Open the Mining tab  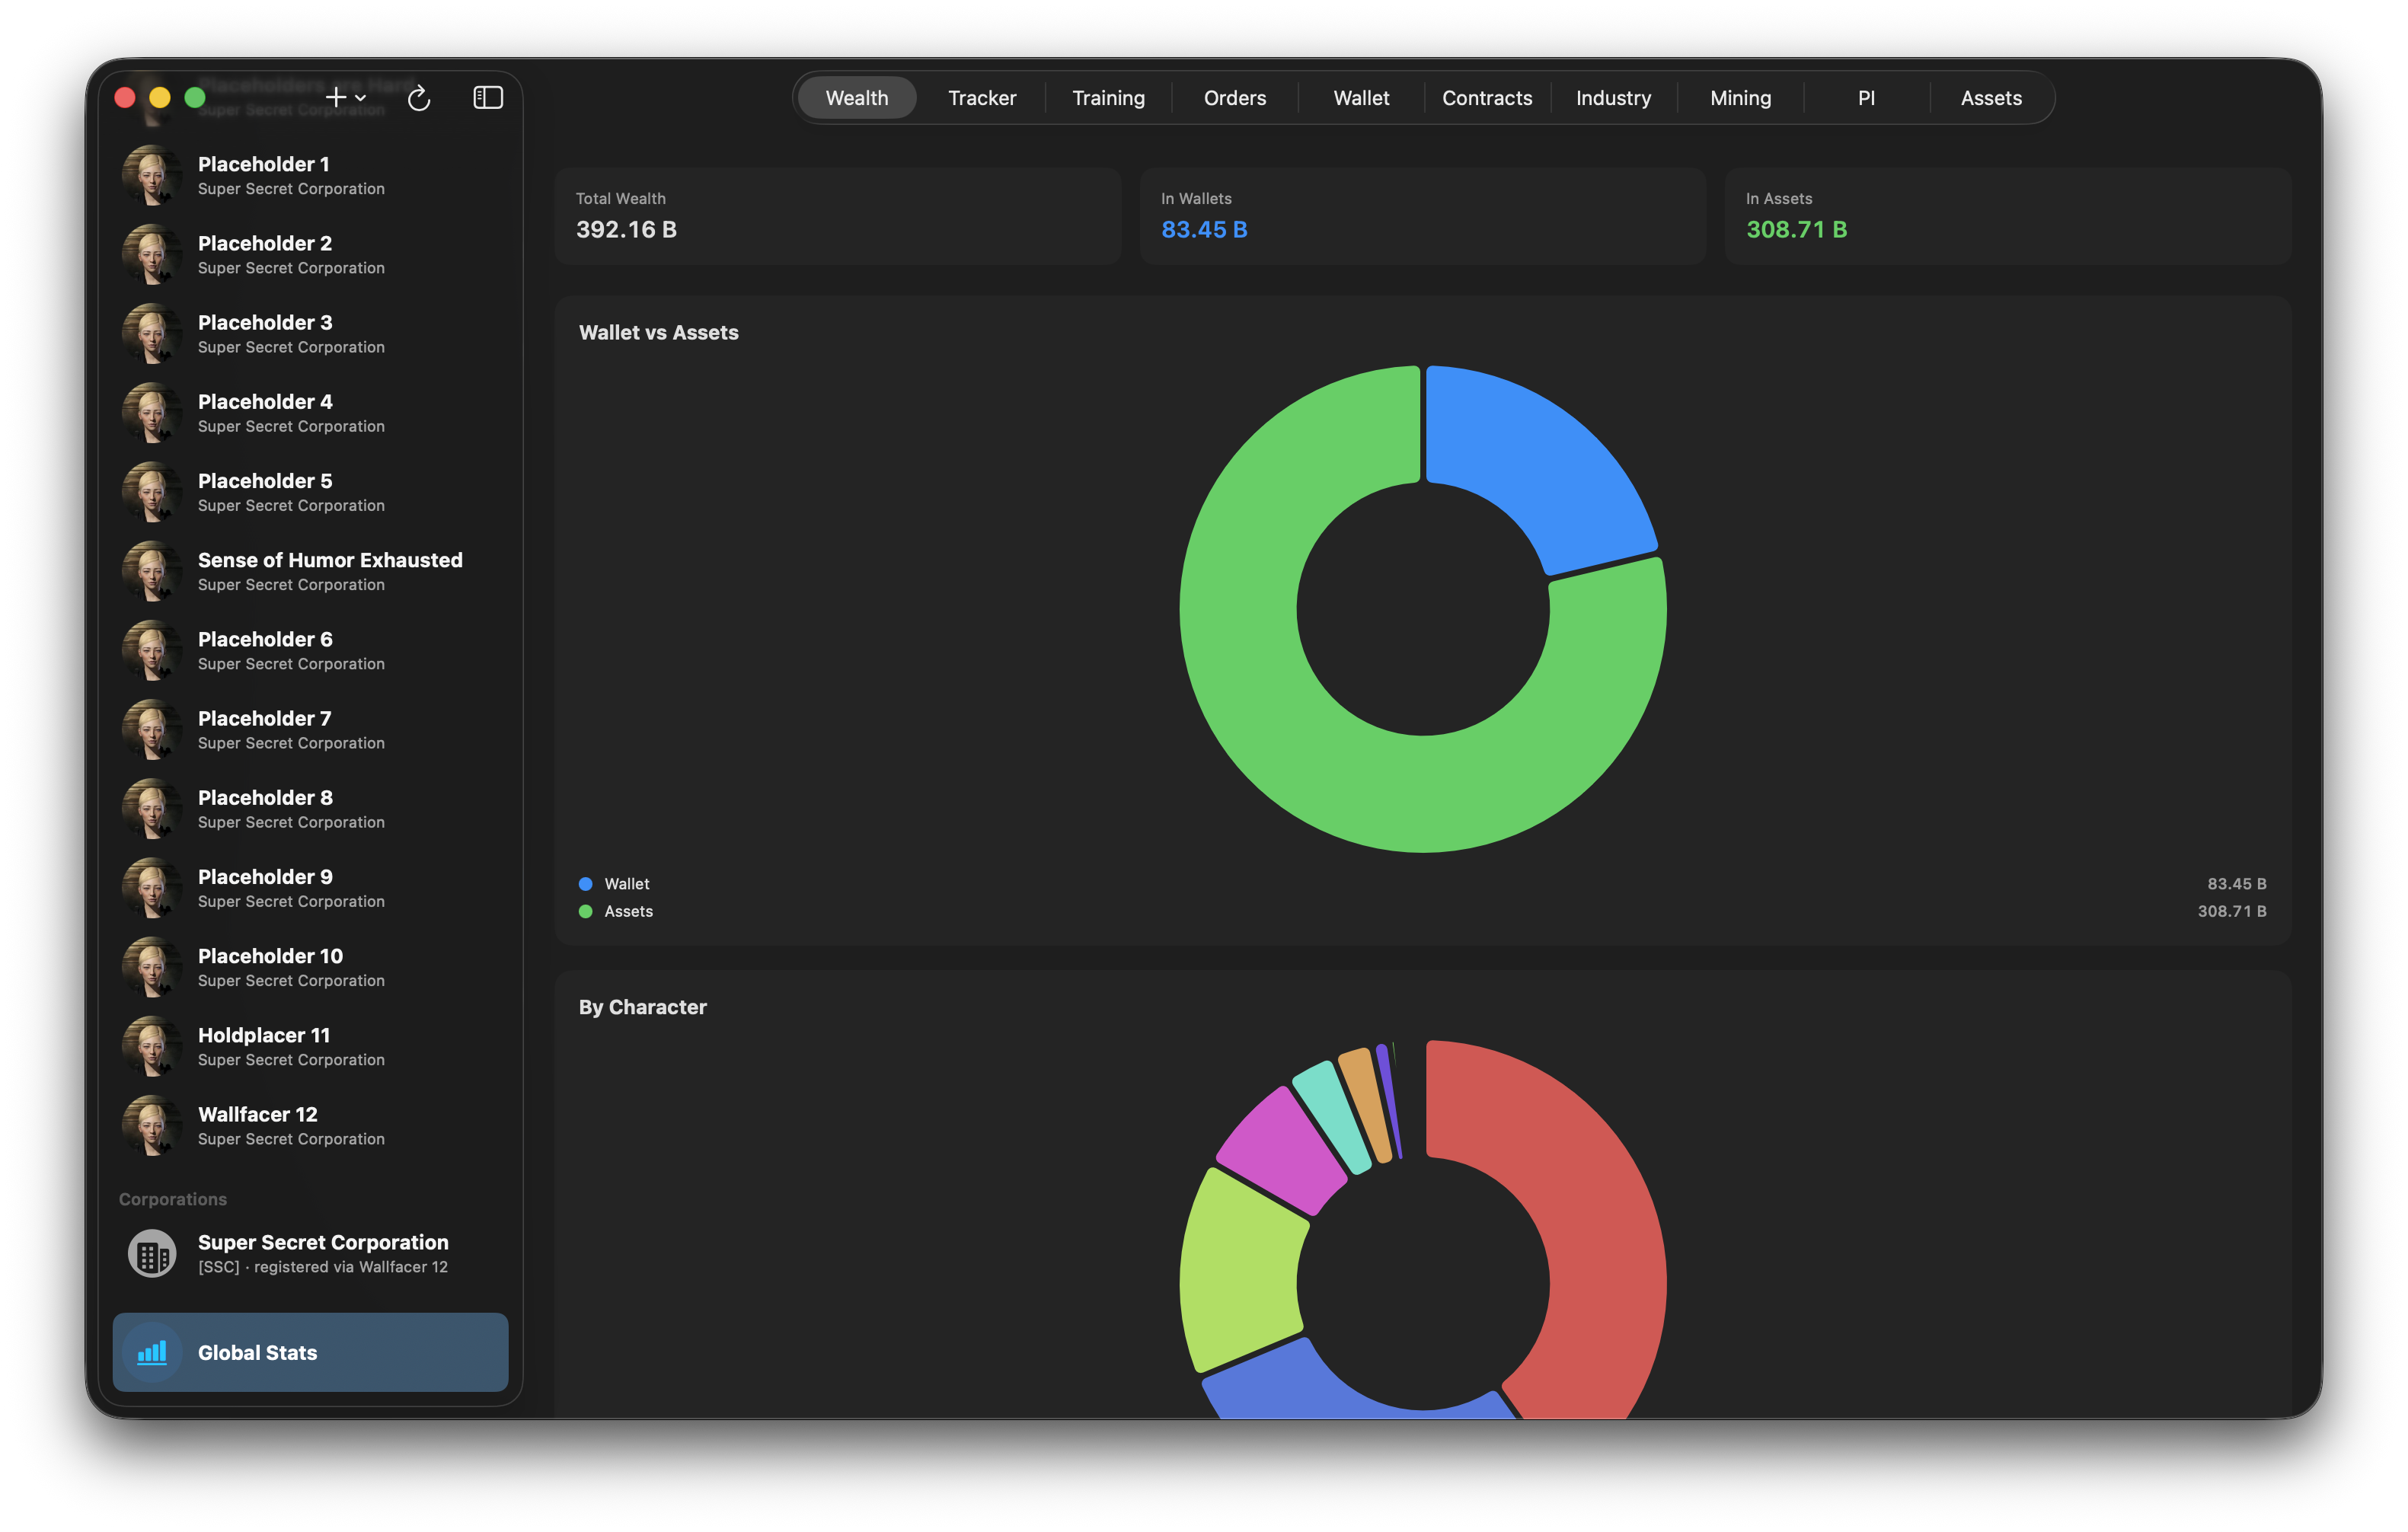coord(1740,98)
